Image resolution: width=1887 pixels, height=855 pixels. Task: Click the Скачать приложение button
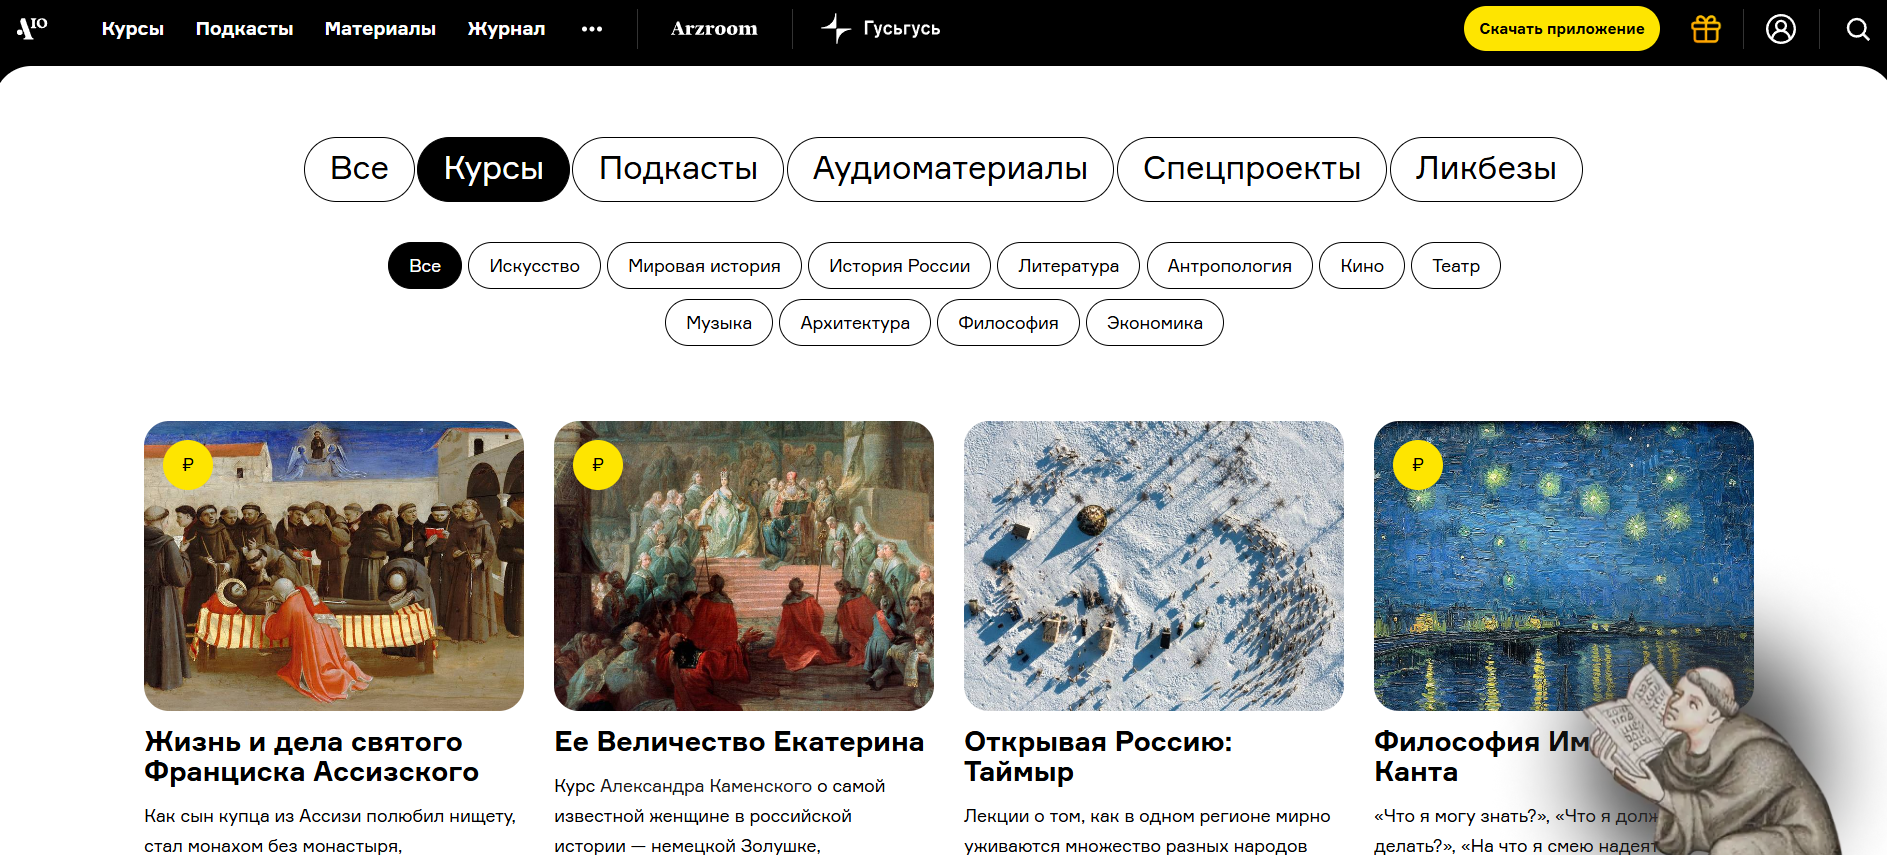[x=1562, y=29]
